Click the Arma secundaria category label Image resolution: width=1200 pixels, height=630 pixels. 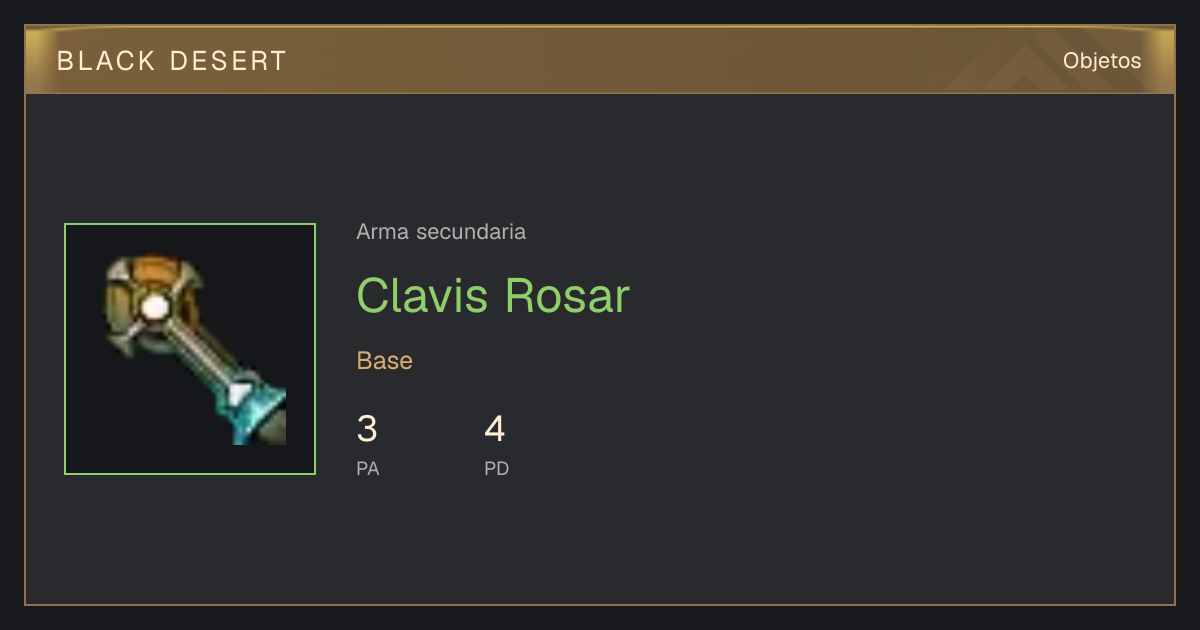pyautogui.click(x=441, y=232)
